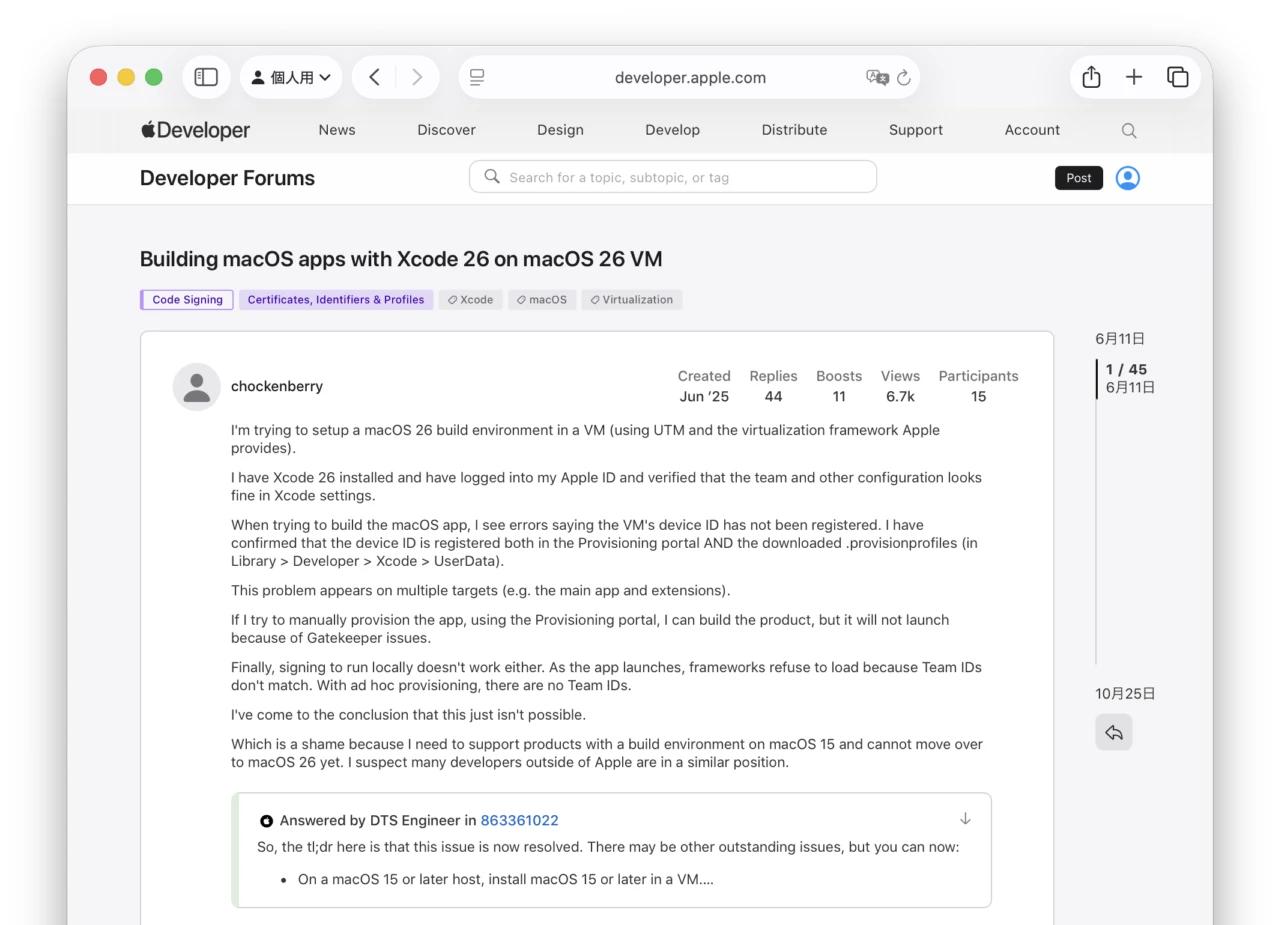Select the Develop menu item

672,130
